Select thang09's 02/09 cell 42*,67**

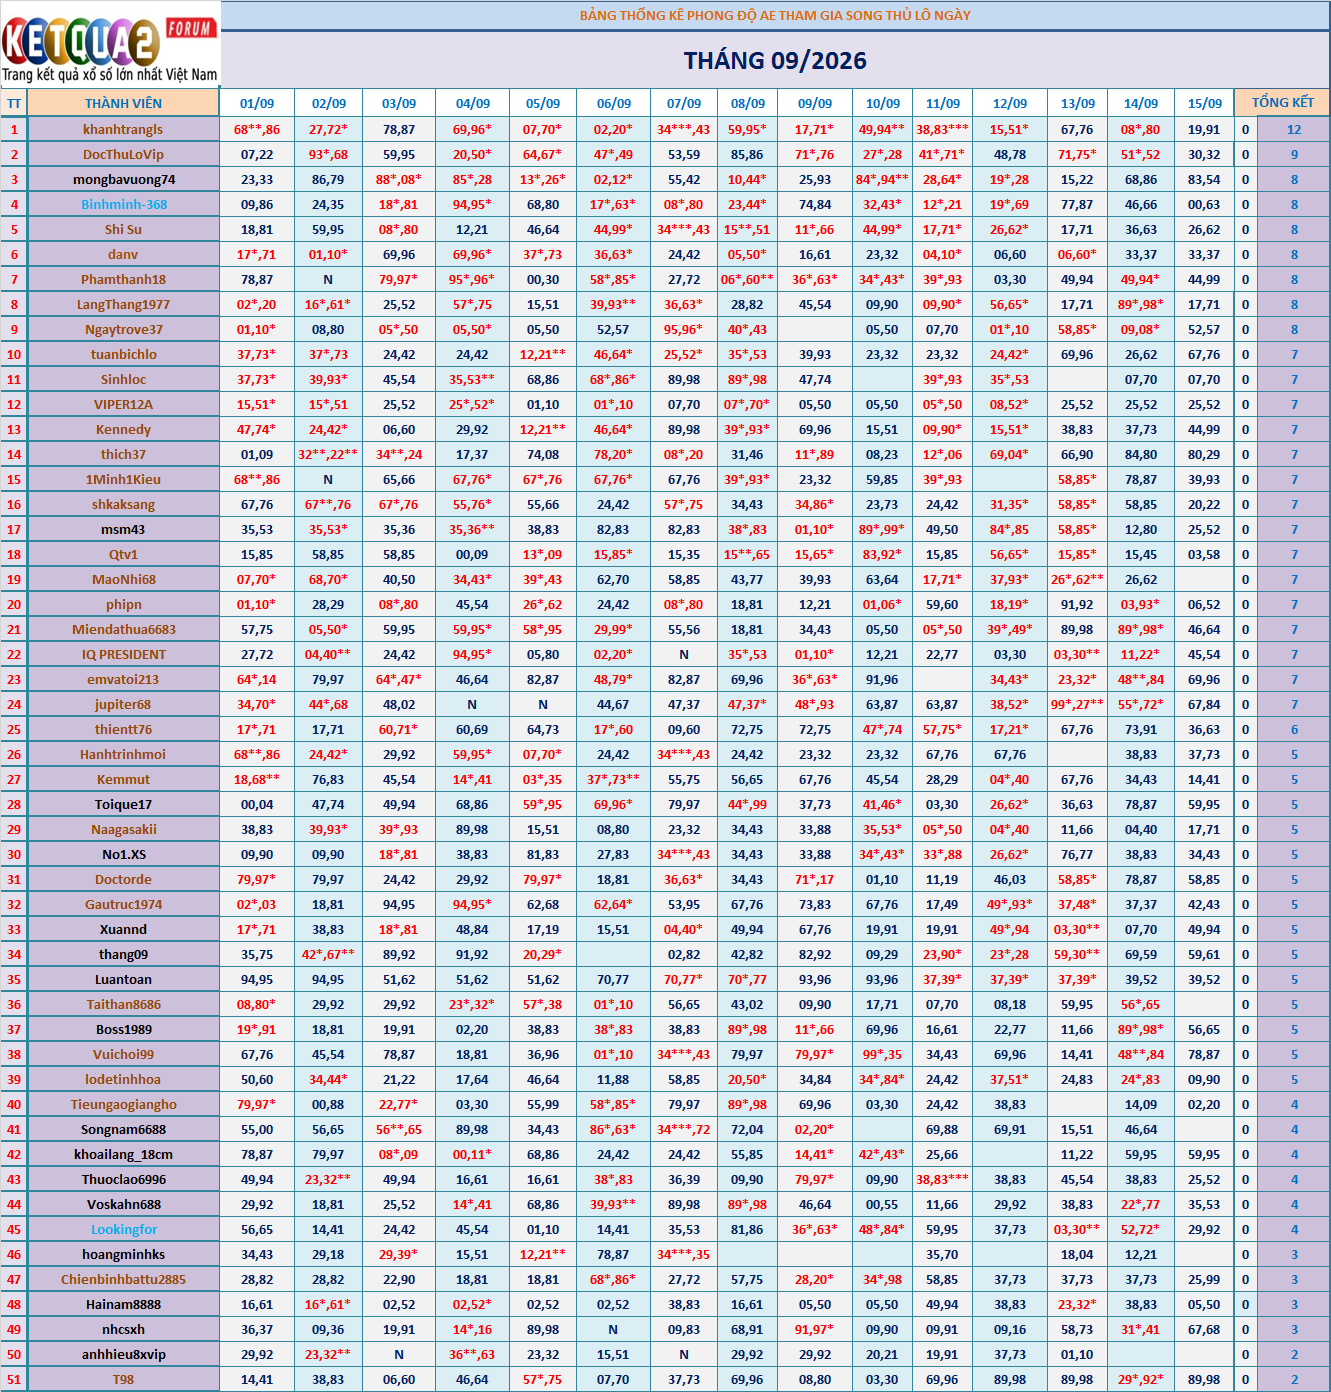(328, 954)
